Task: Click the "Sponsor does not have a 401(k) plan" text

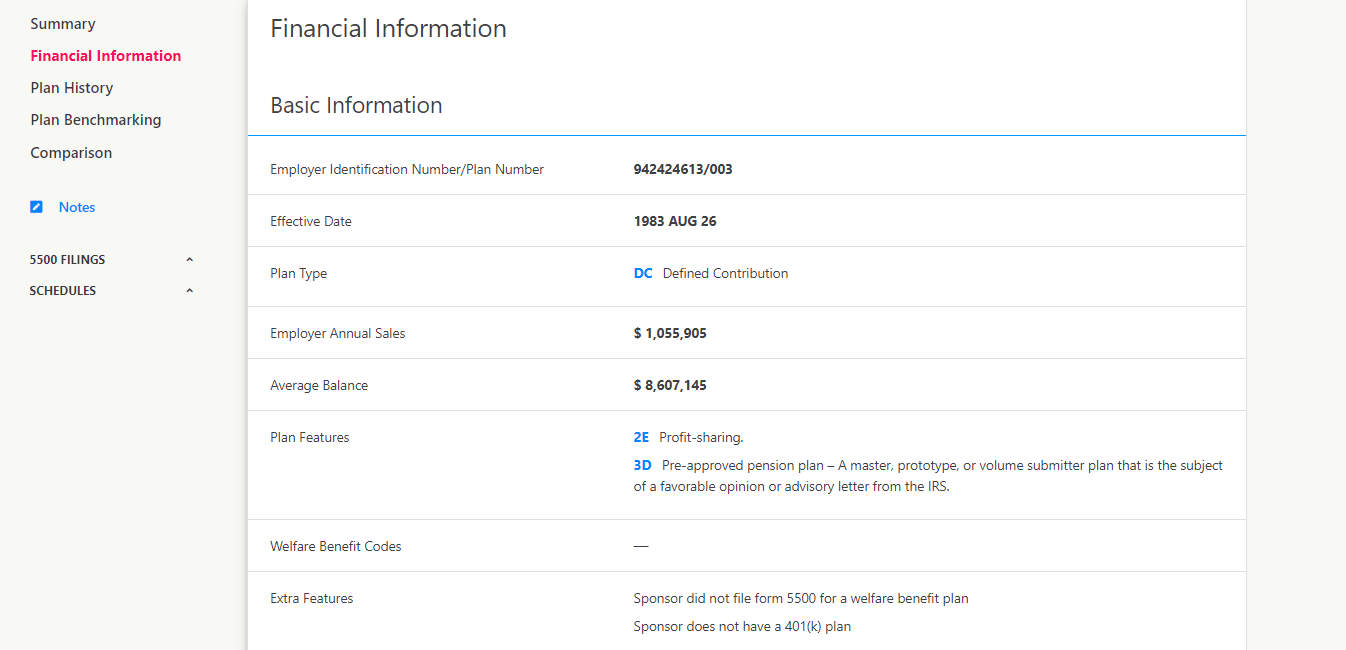Action: tap(742, 627)
